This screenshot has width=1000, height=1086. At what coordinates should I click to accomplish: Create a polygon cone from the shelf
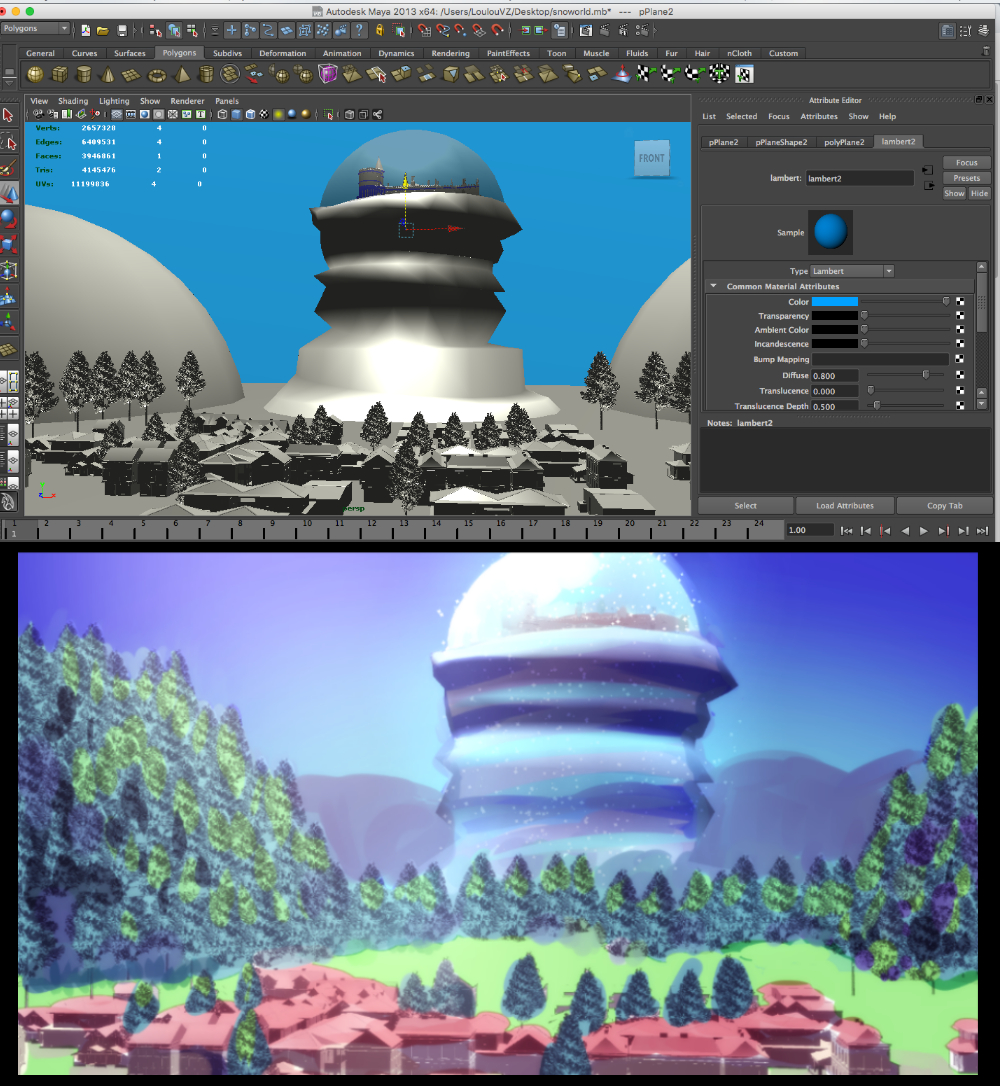coord(108,75)
